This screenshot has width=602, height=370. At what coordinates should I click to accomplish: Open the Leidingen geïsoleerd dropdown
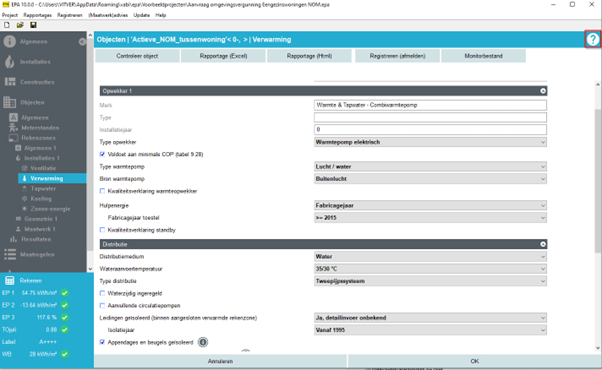pyautogui.click(x=430, y=318)
